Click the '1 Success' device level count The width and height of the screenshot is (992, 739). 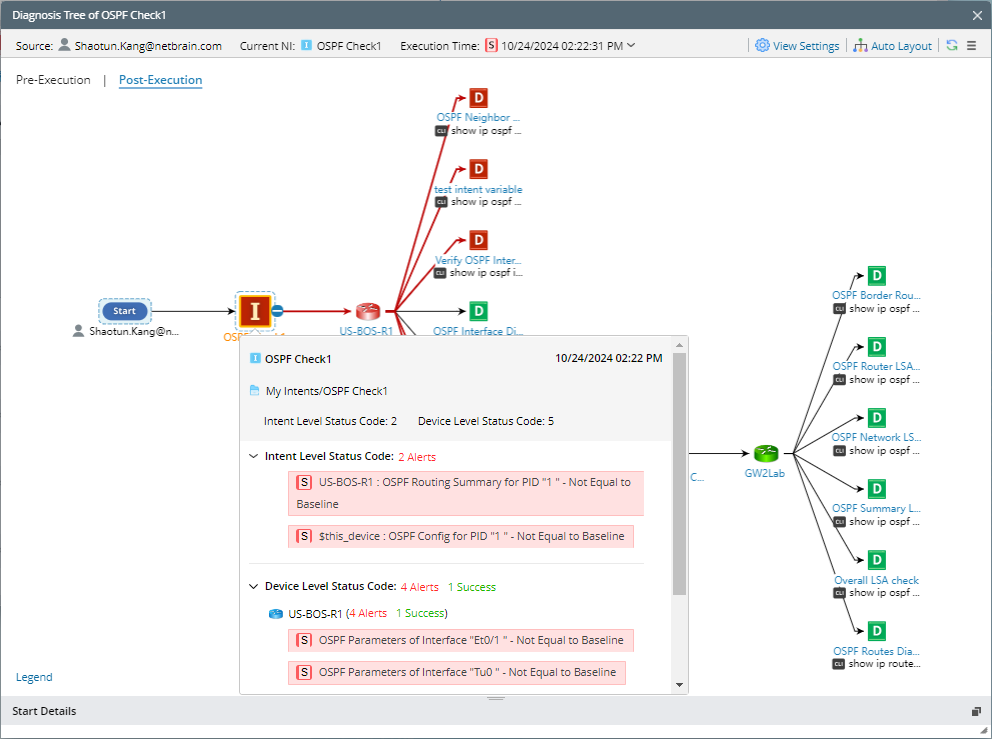[x=472, y=587]
